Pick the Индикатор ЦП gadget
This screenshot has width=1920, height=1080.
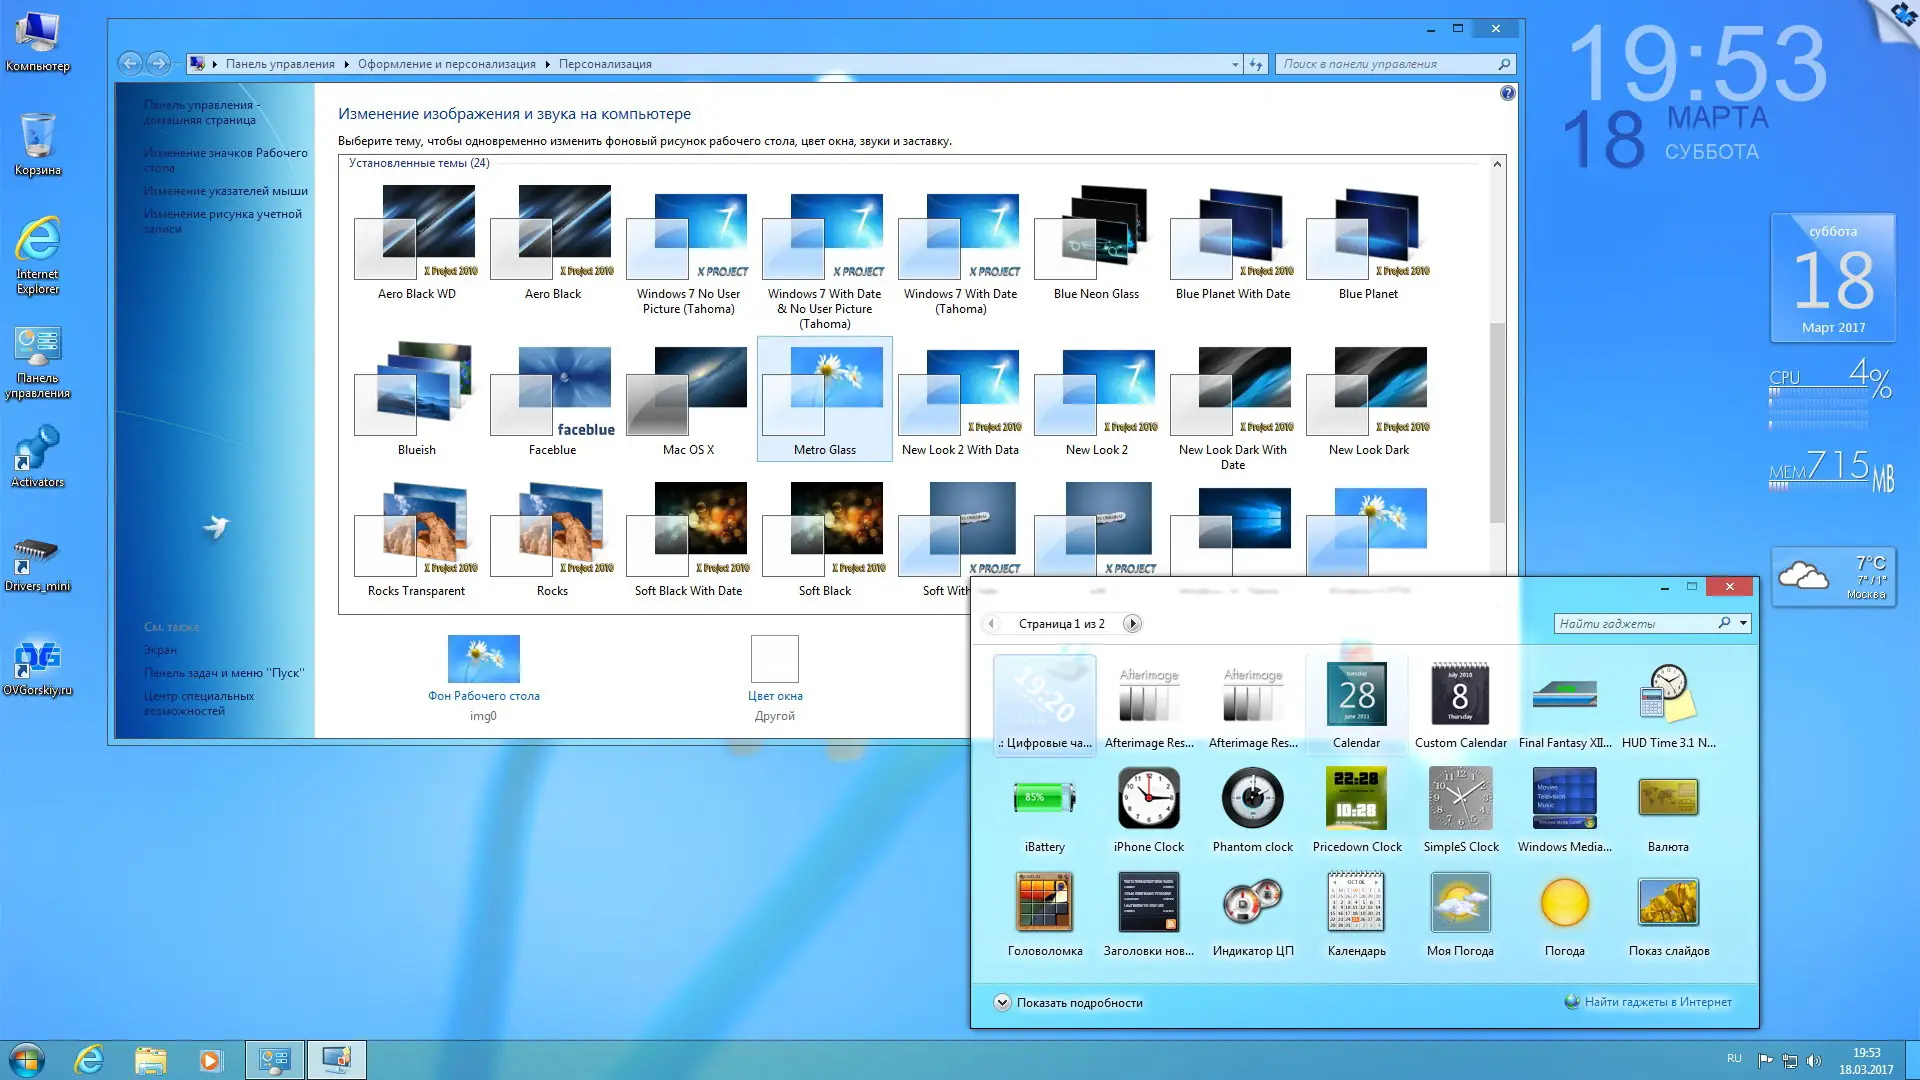(x=1252, y=903)
